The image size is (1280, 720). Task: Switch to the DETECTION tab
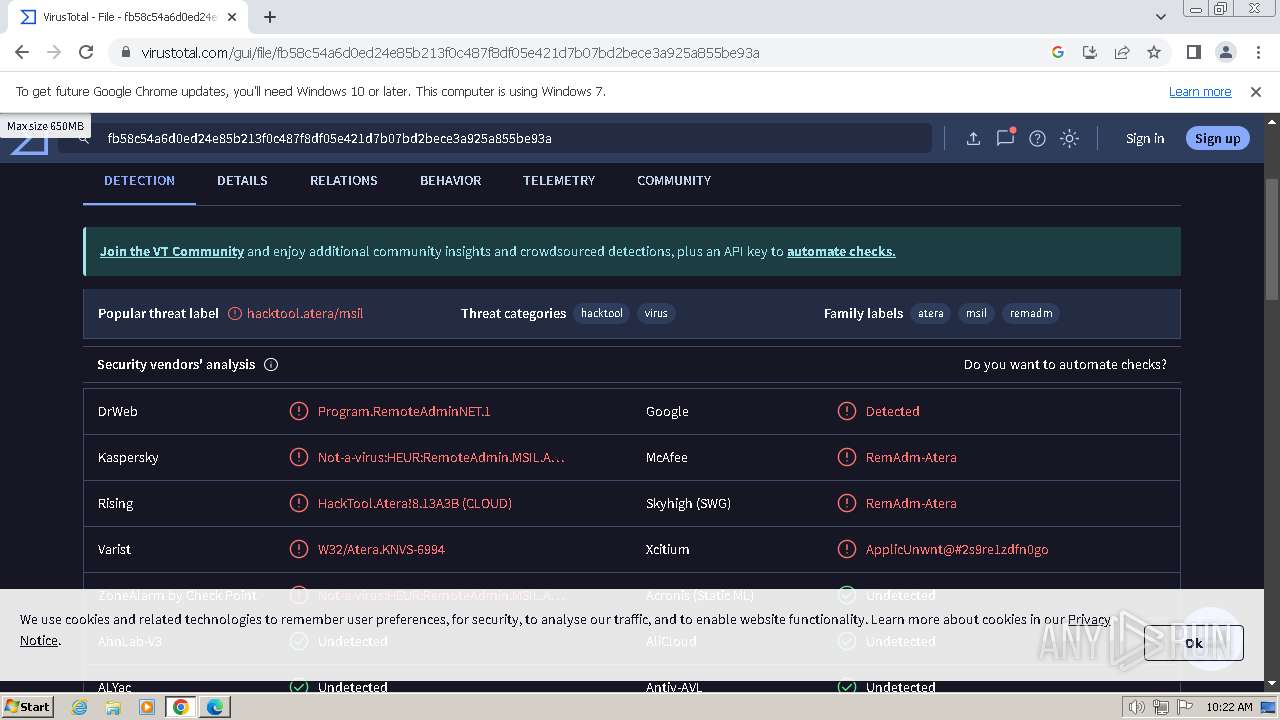pos(139,181)
